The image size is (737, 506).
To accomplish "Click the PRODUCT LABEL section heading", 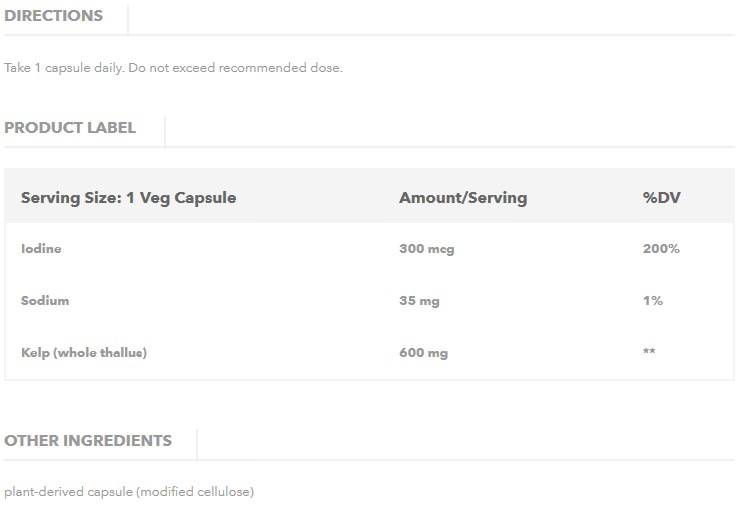I will (70, 128).
